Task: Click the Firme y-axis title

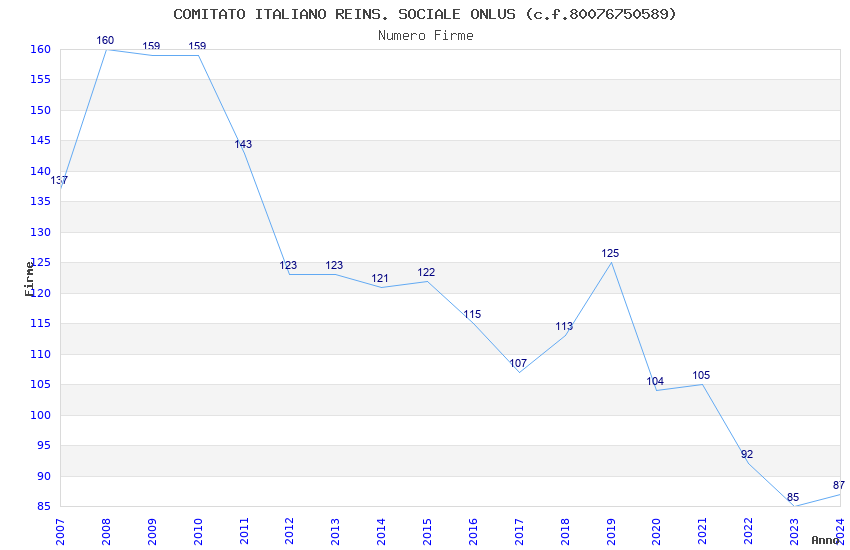Action: coord(30,279)
